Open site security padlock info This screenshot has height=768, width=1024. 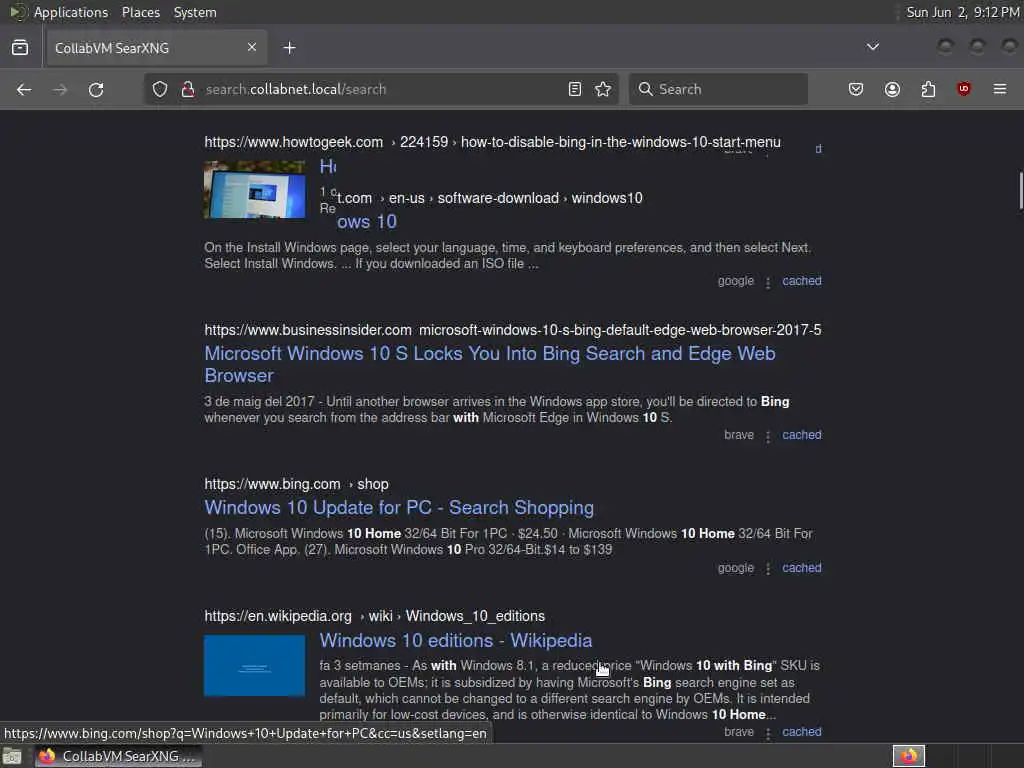point(187,89)
